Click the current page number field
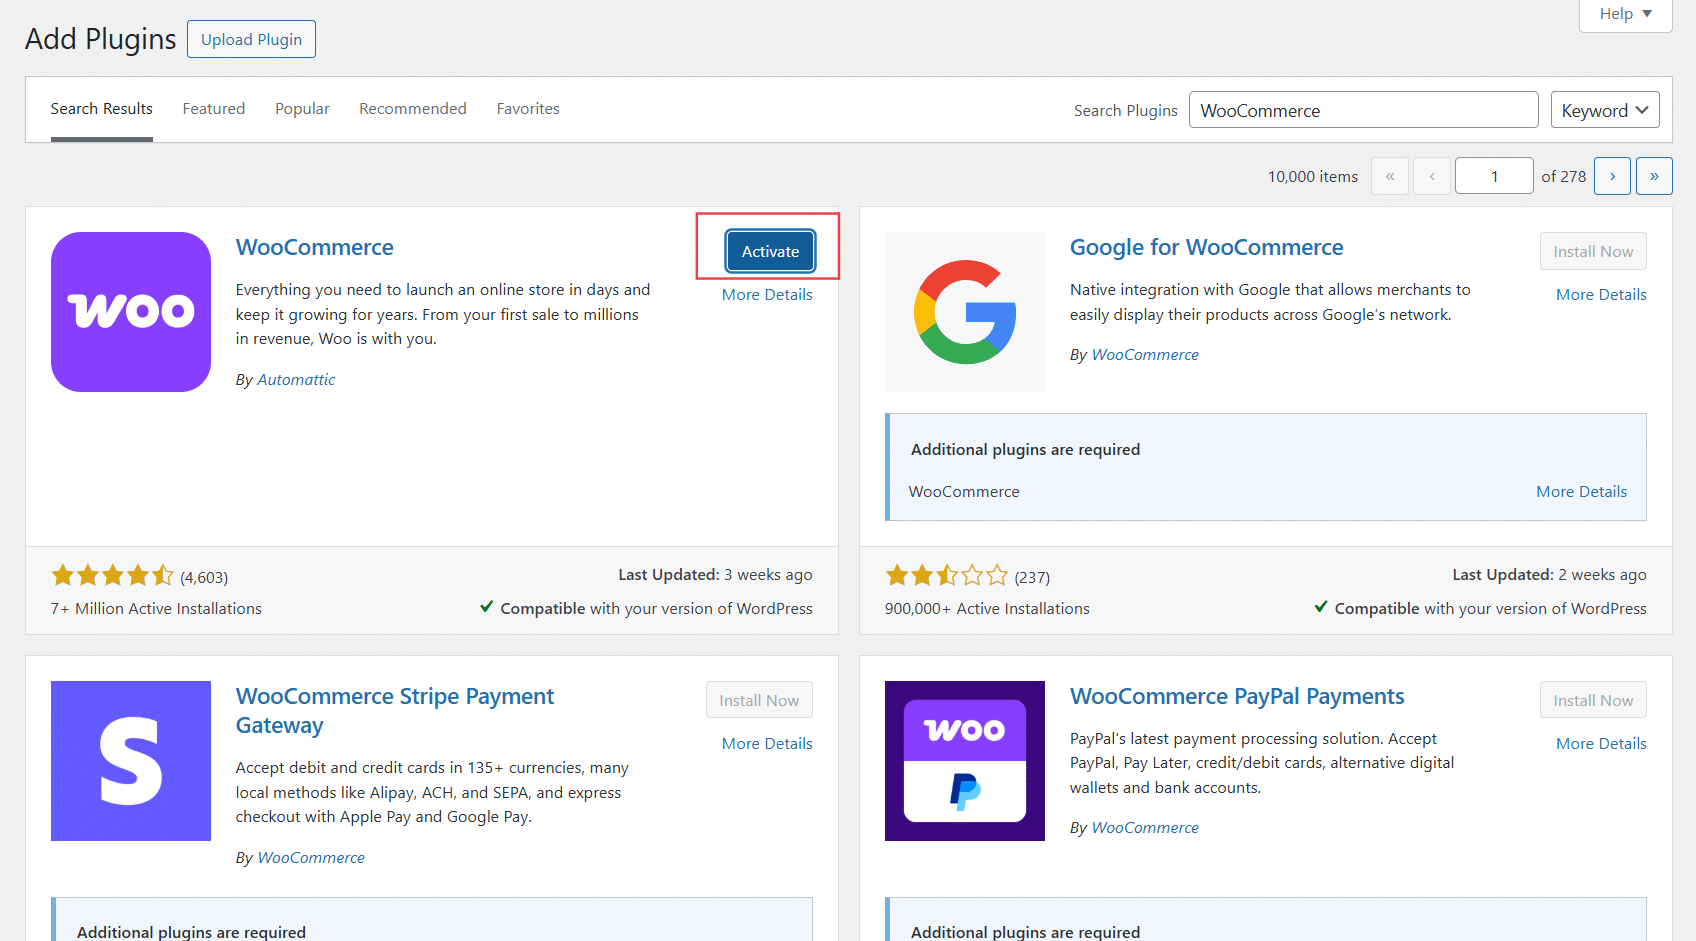Image resolution: width=1696 pixels, height=941 pixels. pos(1494,176)
